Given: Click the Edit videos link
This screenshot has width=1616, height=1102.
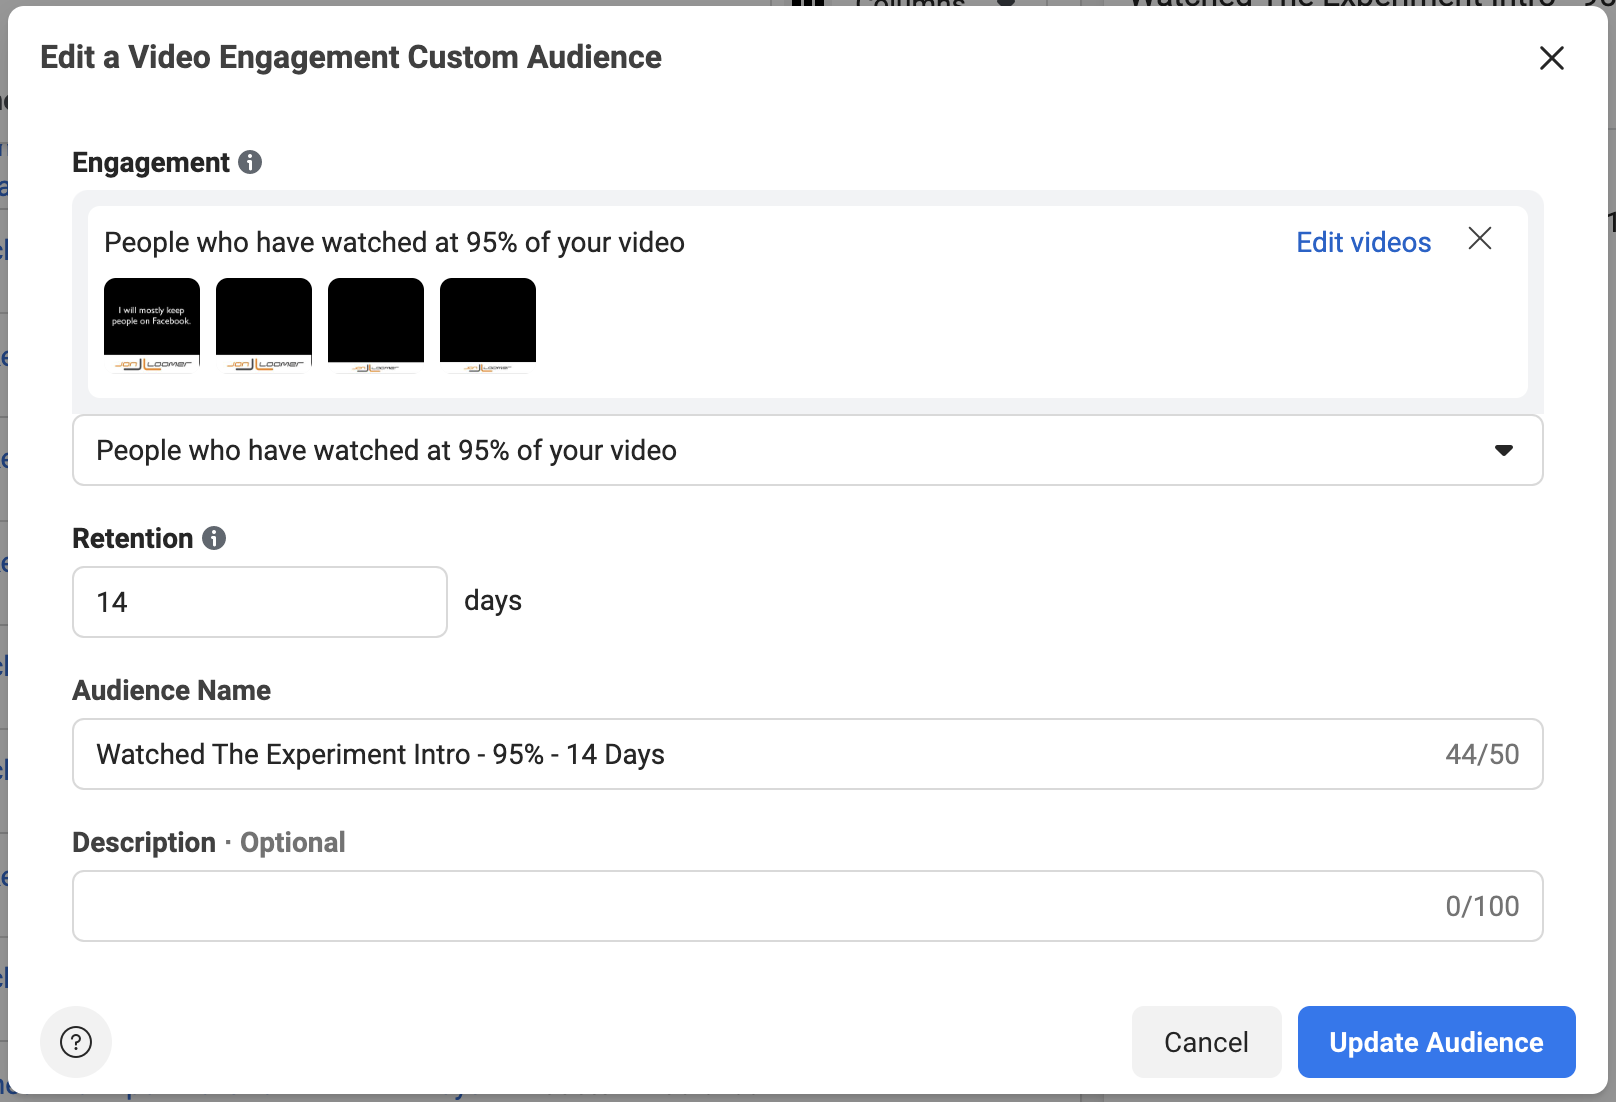Looking at the screenshot, I should [x=1363, y=242].
